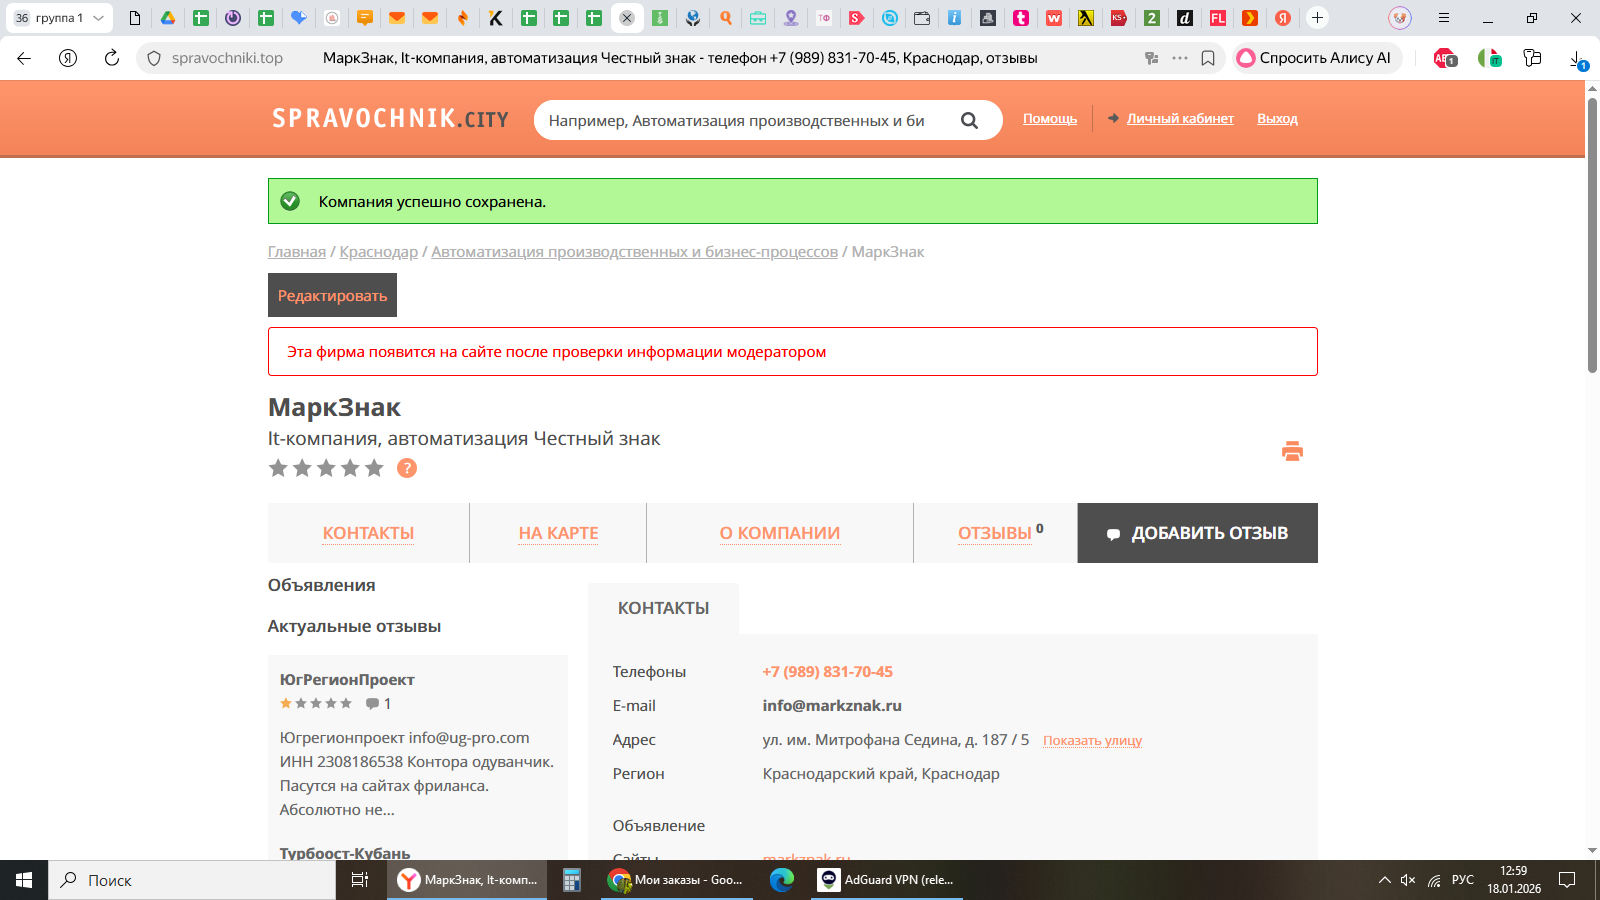Open the downloads panel

(x=1578, y=60)
